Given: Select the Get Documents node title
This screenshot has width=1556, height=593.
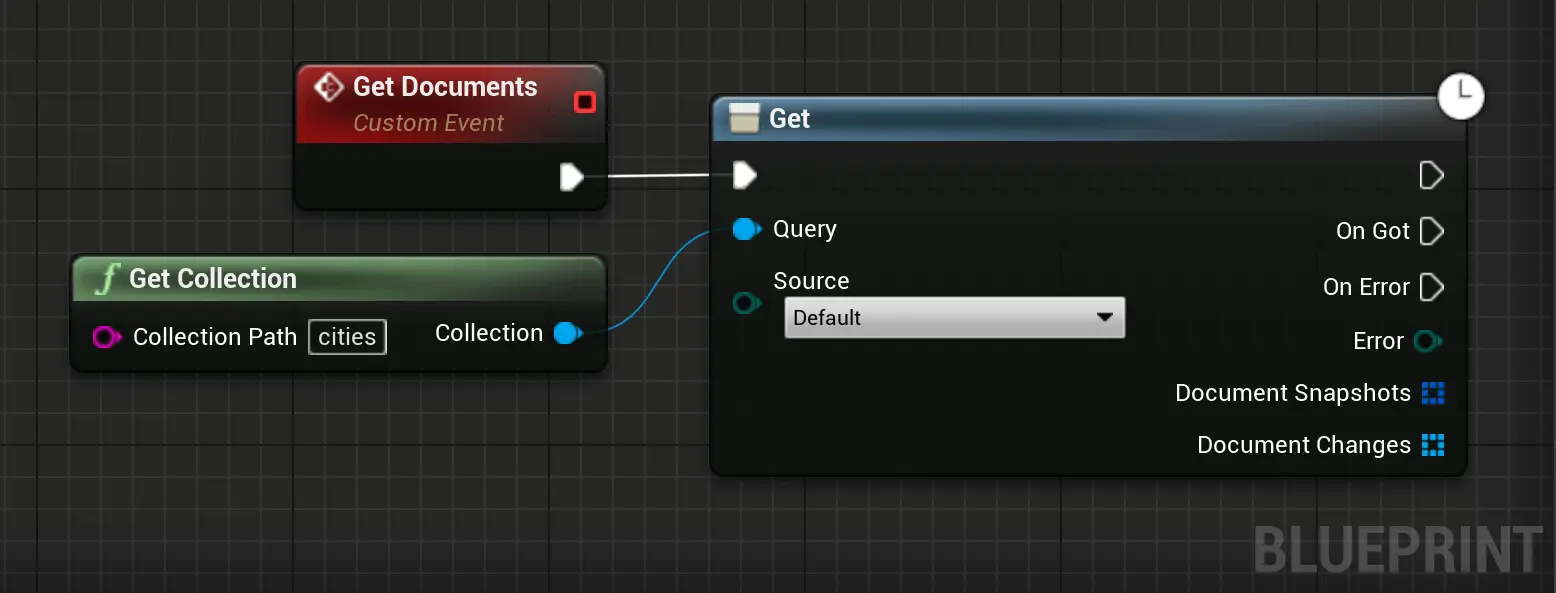Looking at the screenshot, I should coord(445,87).
